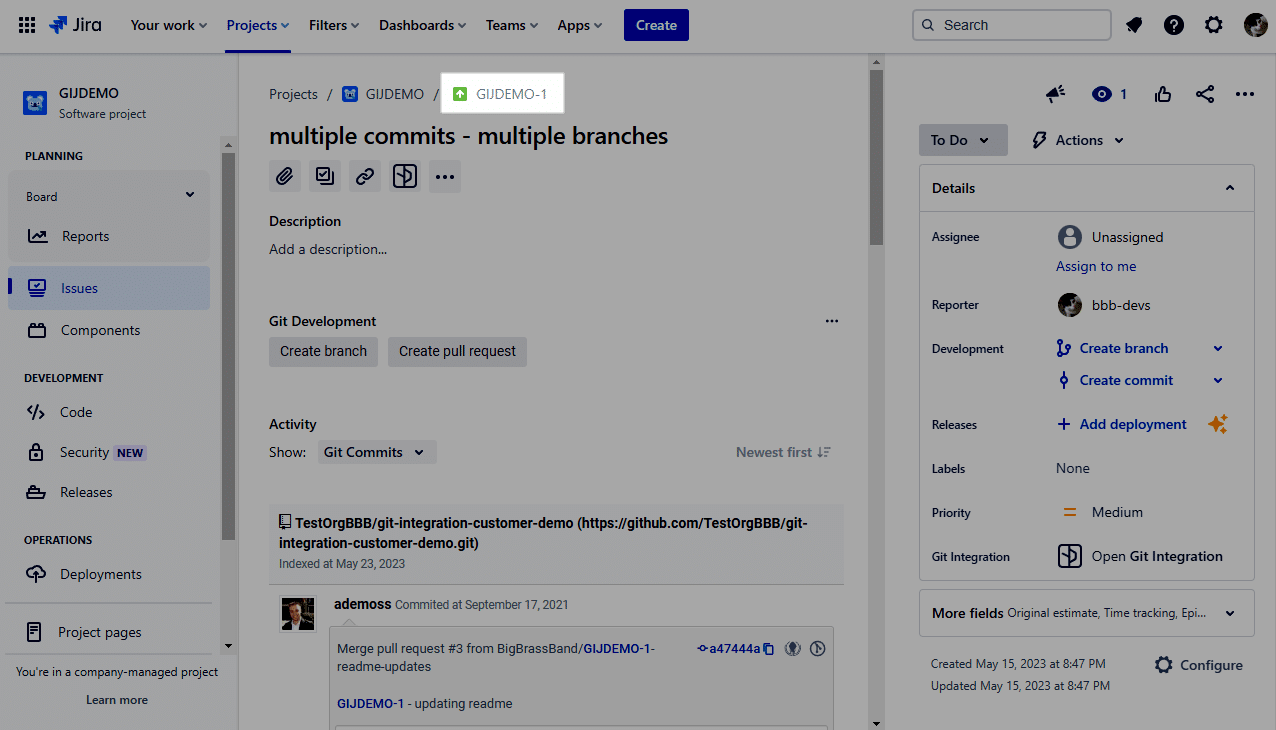Click the Create branch button
Screen dimensions: 1276x730
pyautogui.click(x=323, y=351)
